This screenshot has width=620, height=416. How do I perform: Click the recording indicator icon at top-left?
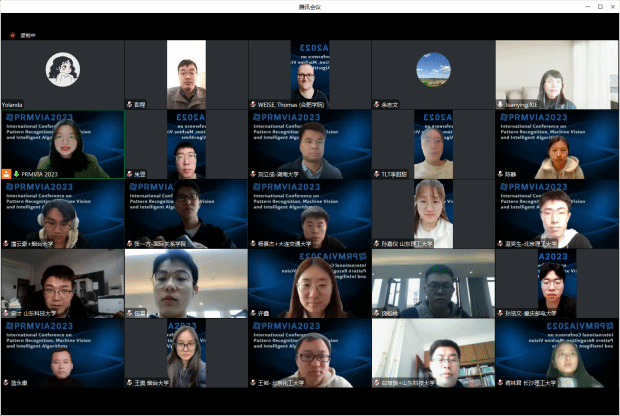(x=13, y=34)
